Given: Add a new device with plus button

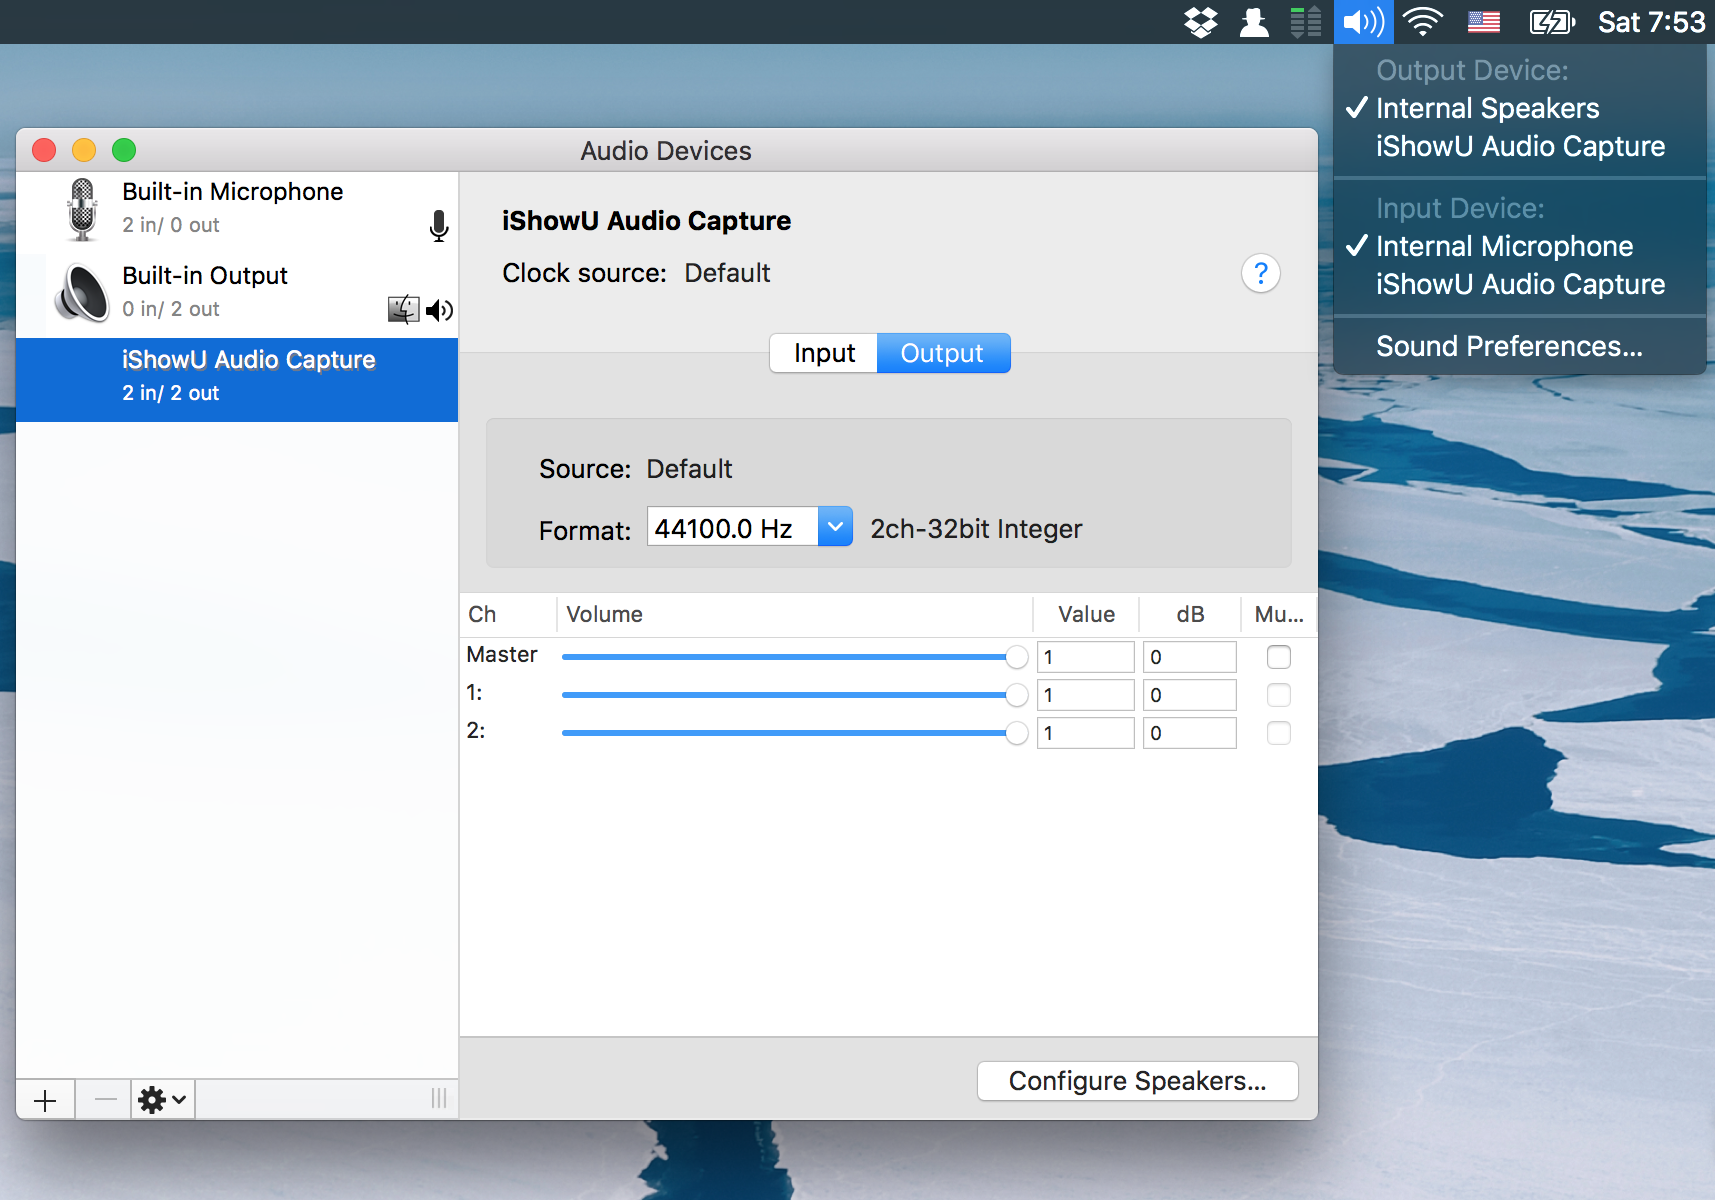Looking at the screenshot, I should click(45, 1100).
